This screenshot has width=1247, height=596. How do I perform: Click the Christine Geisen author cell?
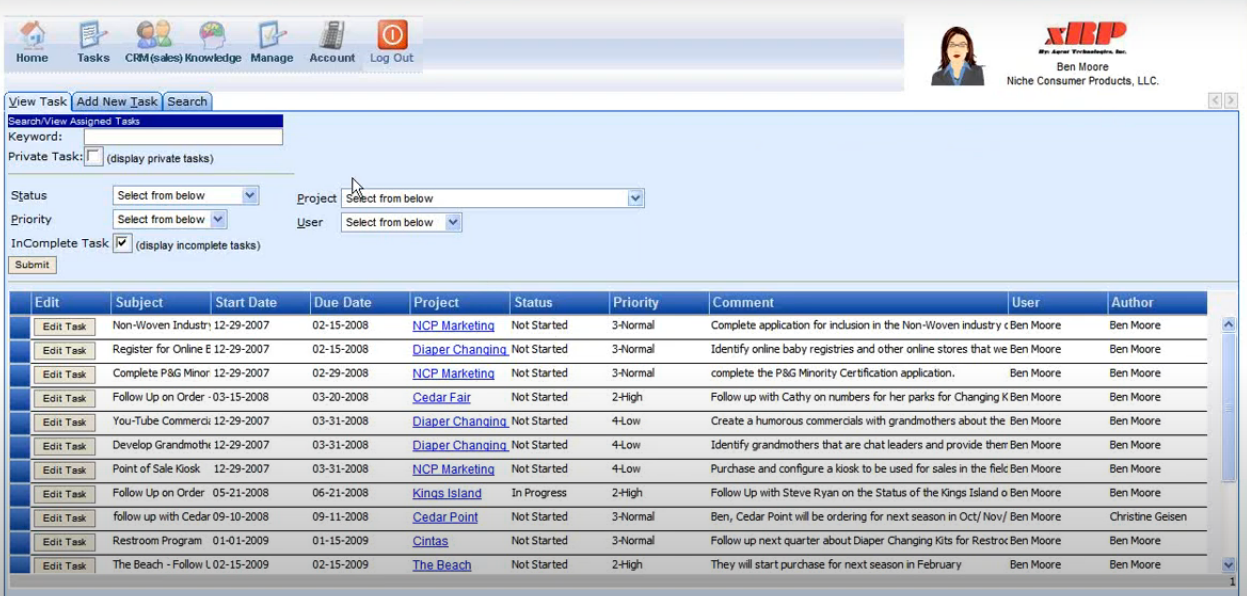pos(1148,517)
